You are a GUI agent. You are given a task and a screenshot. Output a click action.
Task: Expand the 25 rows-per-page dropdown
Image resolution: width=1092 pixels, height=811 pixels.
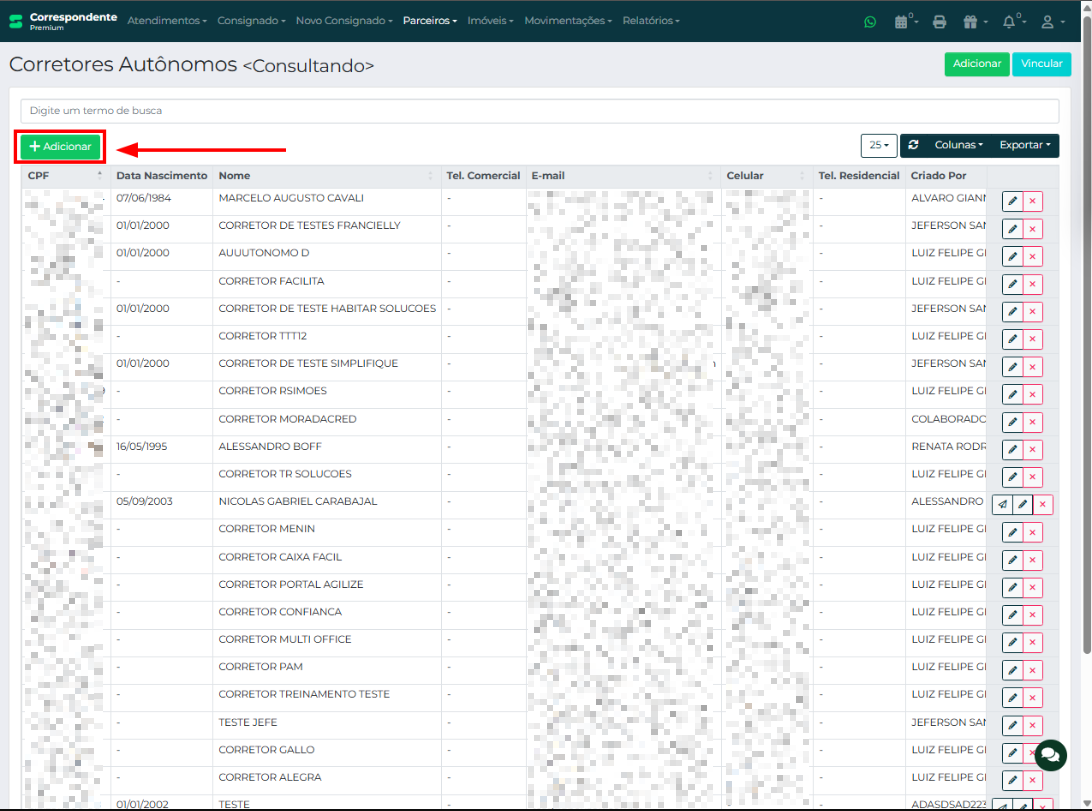tap(879, 145)
